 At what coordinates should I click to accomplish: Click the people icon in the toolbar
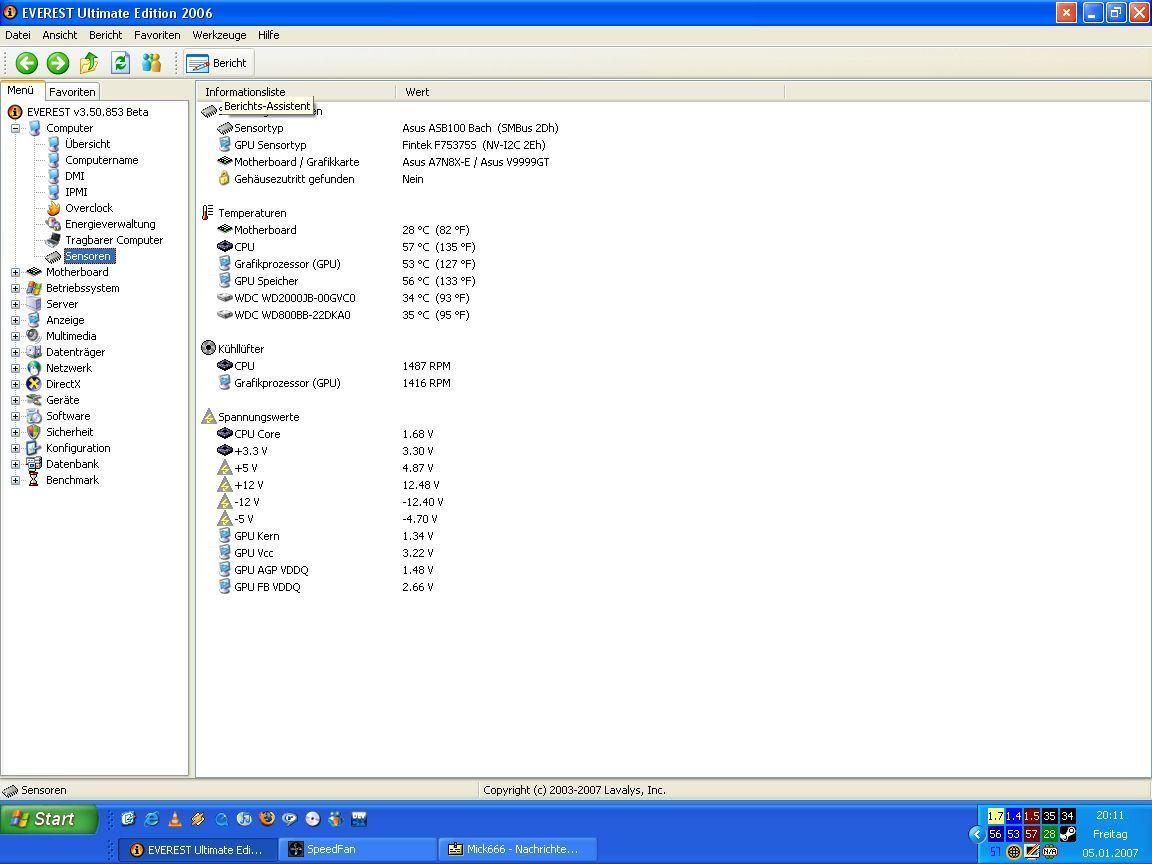point(152,63)
